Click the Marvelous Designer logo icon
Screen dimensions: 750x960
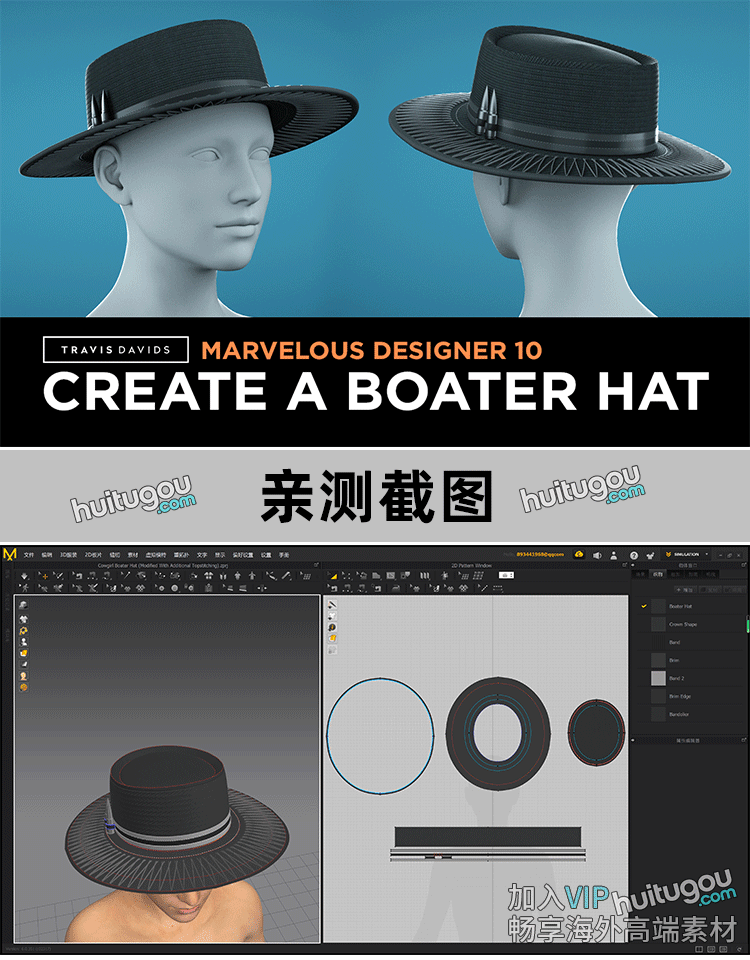(x=9, y=554)
